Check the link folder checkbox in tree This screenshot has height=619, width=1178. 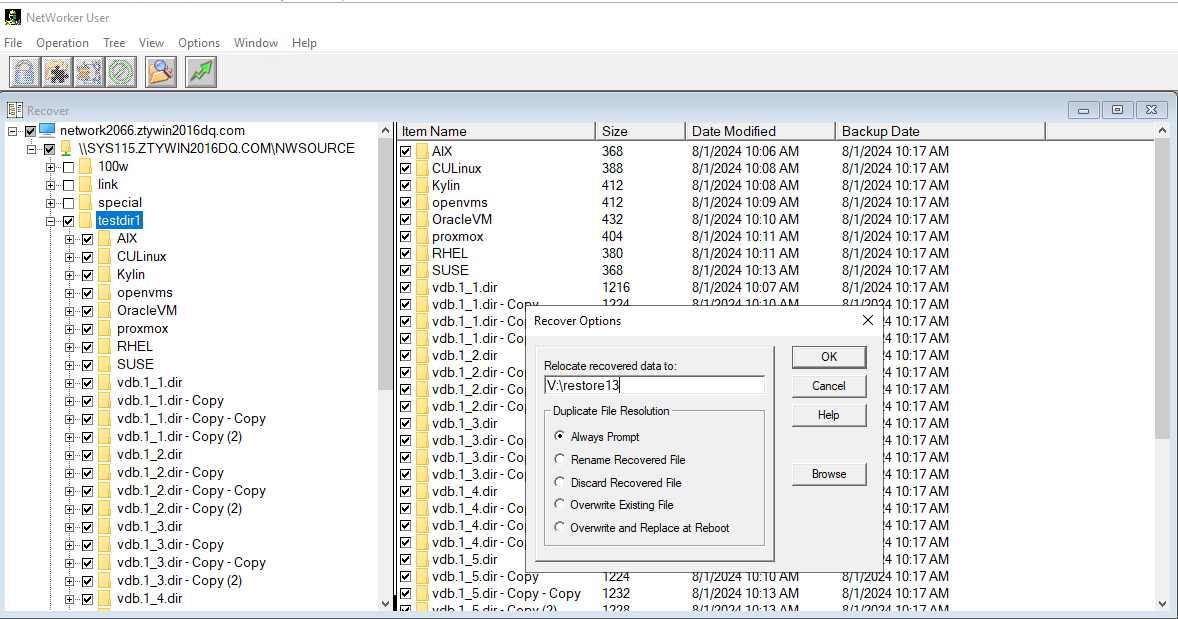pos(68,185)
